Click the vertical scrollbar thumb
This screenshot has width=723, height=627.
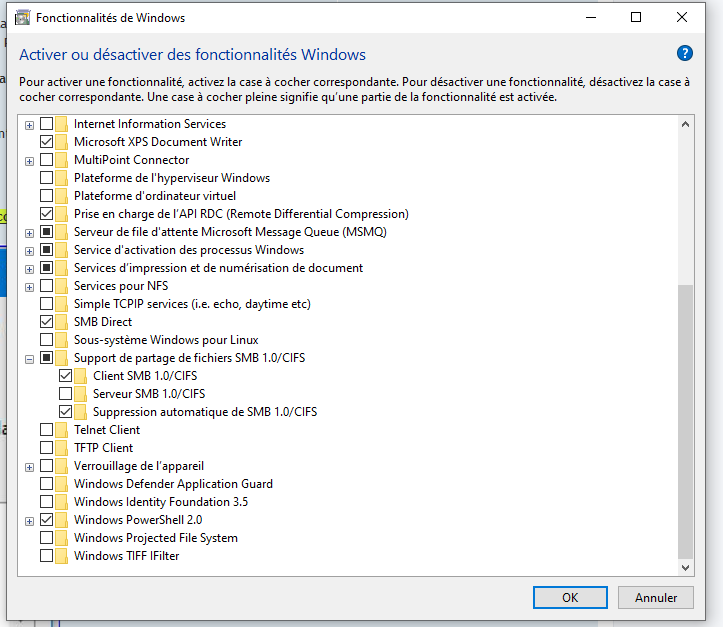pyautogui.click(x=685, y=421)
